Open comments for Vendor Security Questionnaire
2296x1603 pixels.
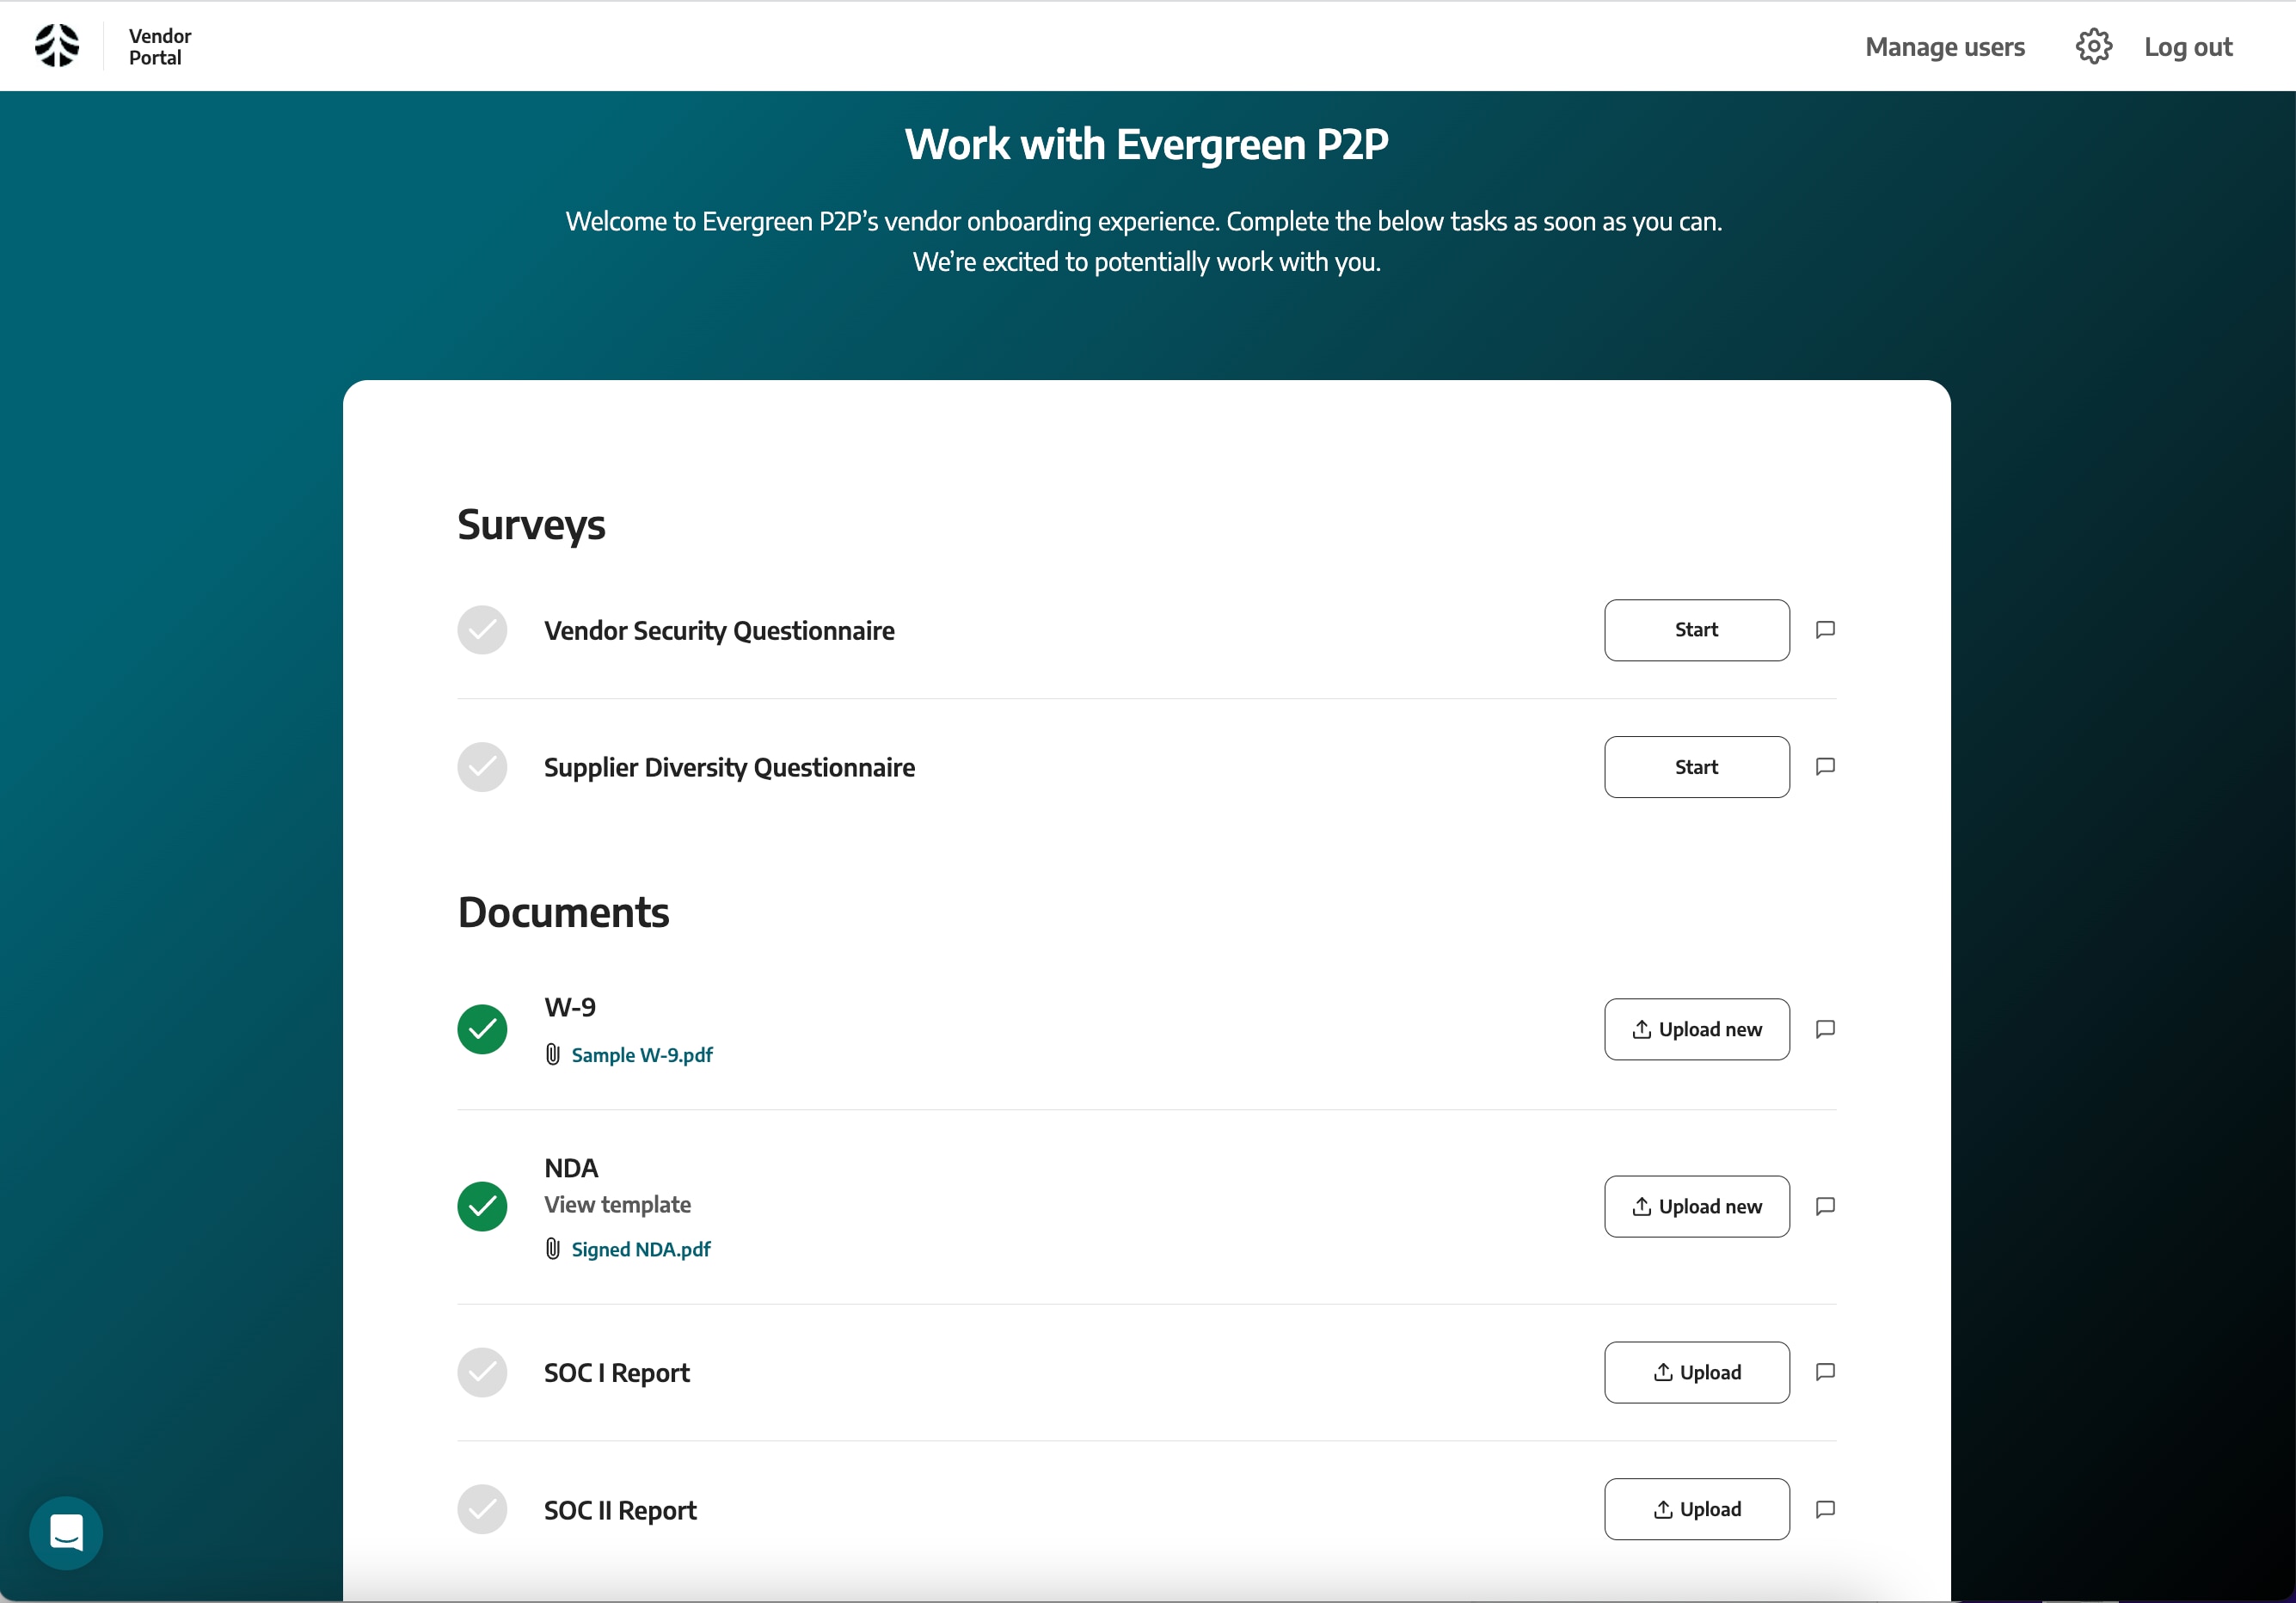click(x=1825, y=630)
